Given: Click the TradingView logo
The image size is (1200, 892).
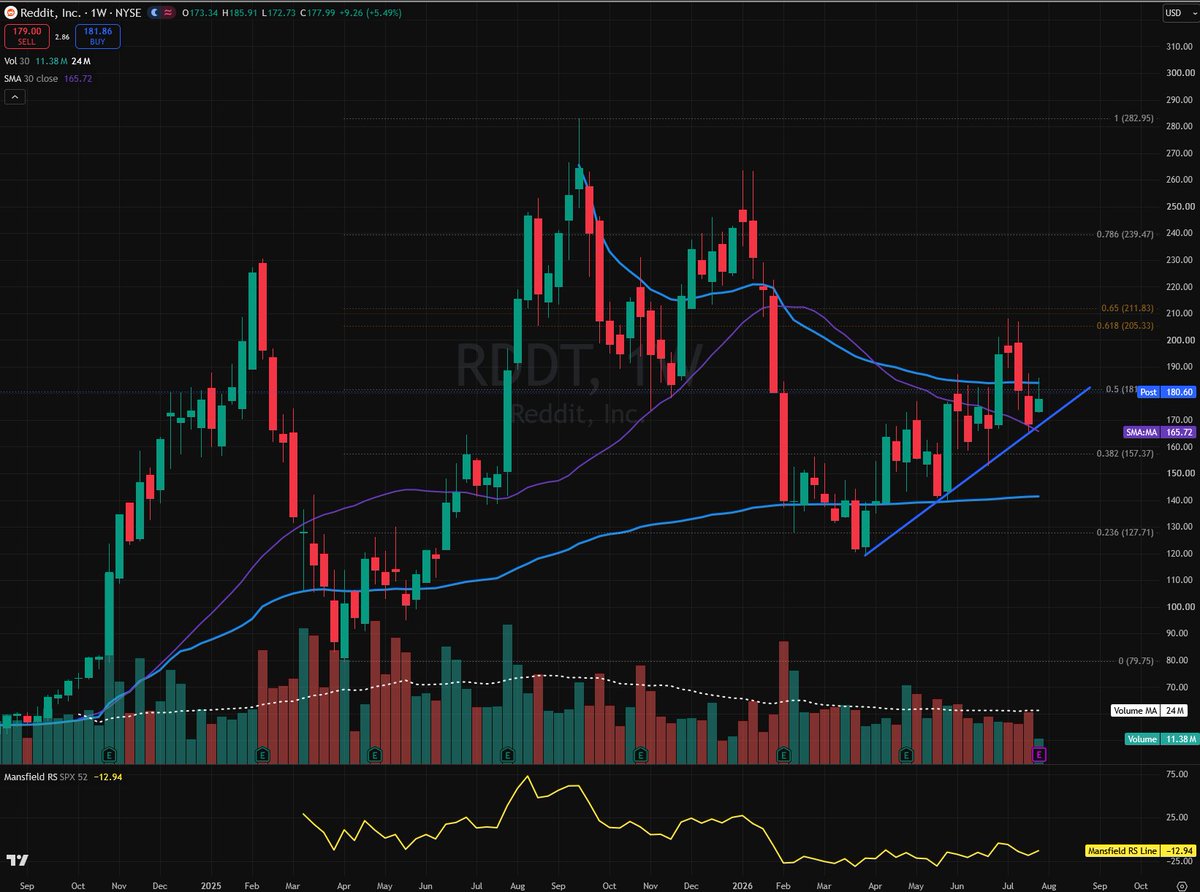Looking at the screenshot, I should (16, 859).
